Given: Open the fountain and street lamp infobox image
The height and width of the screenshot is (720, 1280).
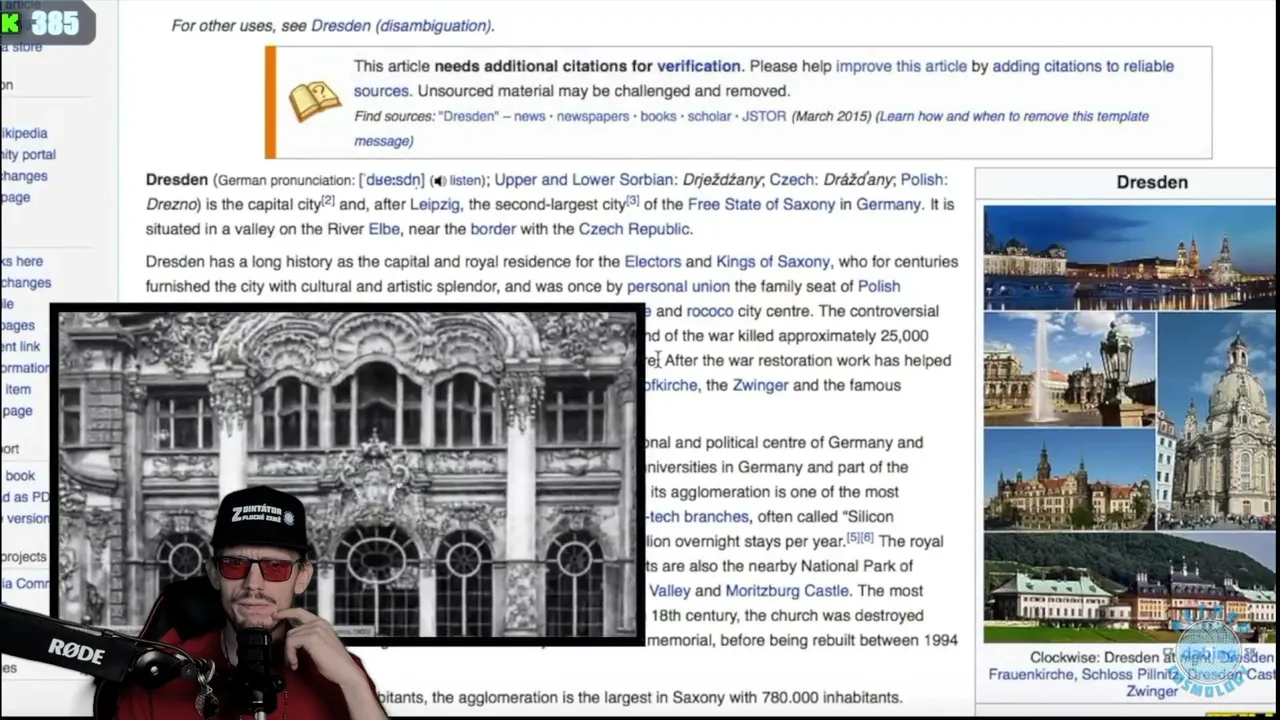Looking at the screenshot, I should 1070,369.
